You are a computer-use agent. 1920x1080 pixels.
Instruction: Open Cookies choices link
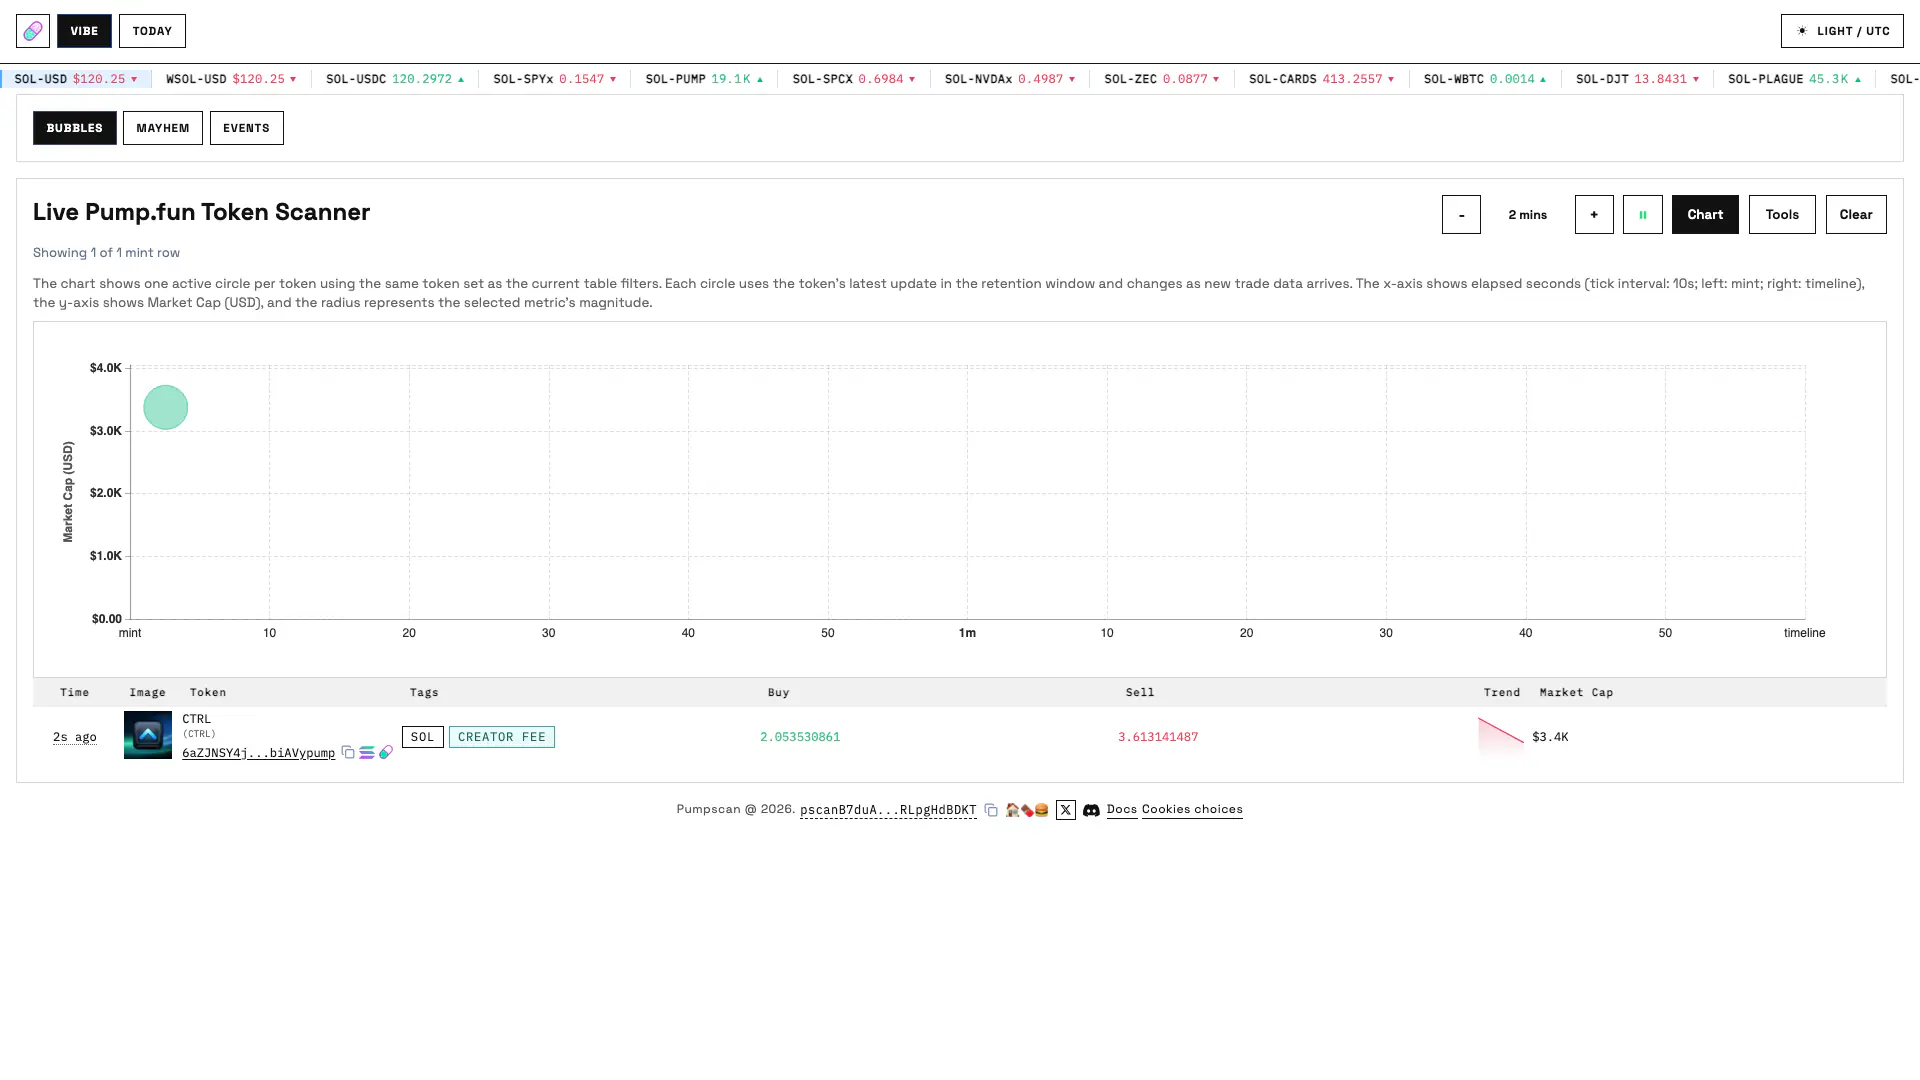point(1192,809)
